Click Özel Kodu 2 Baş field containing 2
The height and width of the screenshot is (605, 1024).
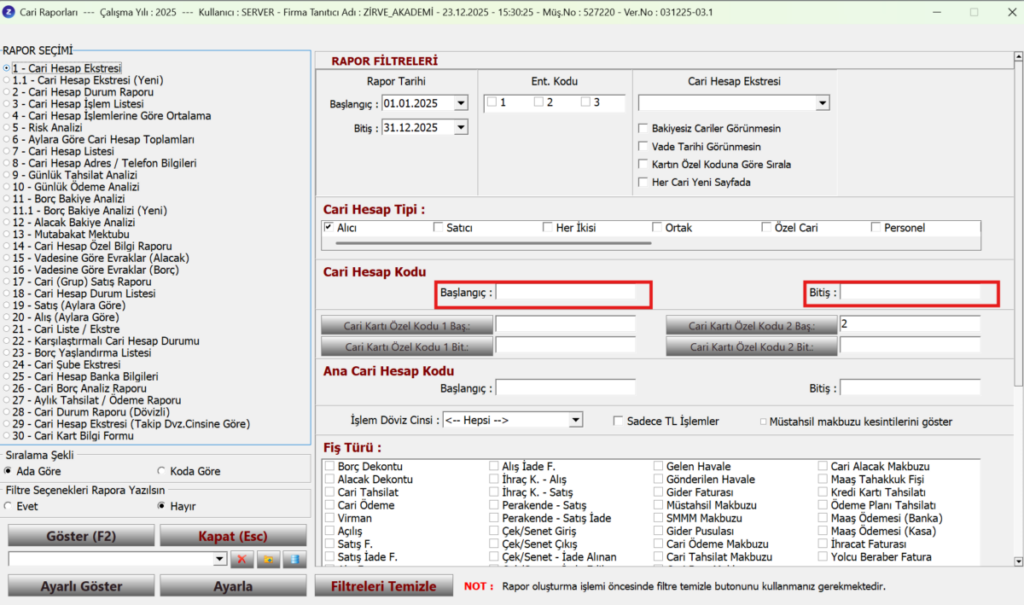click(910, 324)
